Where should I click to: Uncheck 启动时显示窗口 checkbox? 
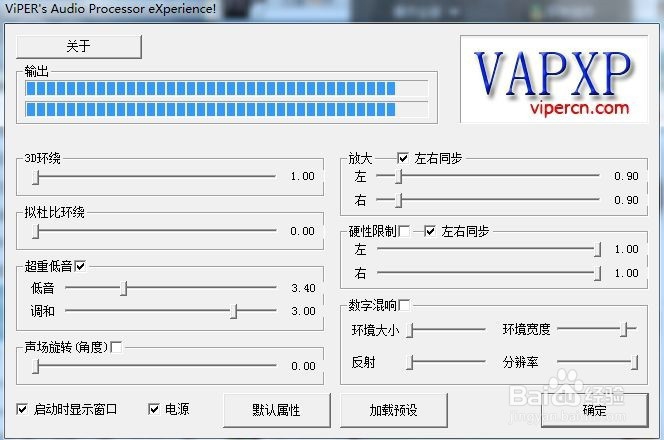22,409
